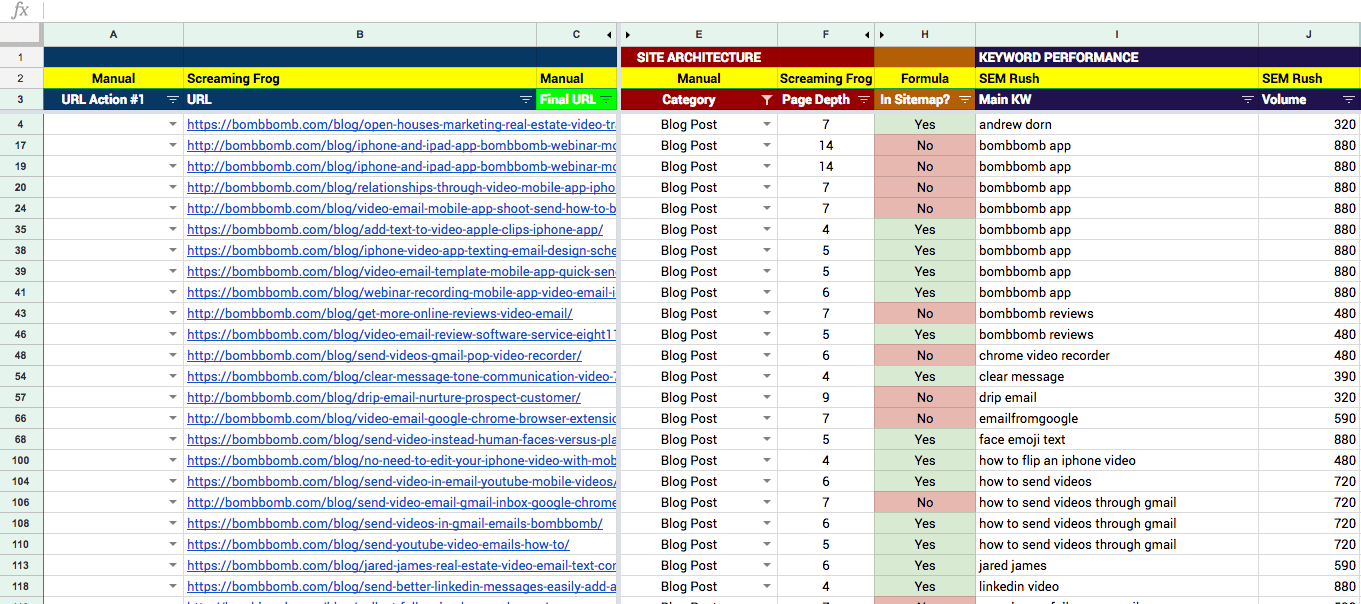The image size is (1361, 604).
Task: Select row 100 header
Action: point(21,461)
